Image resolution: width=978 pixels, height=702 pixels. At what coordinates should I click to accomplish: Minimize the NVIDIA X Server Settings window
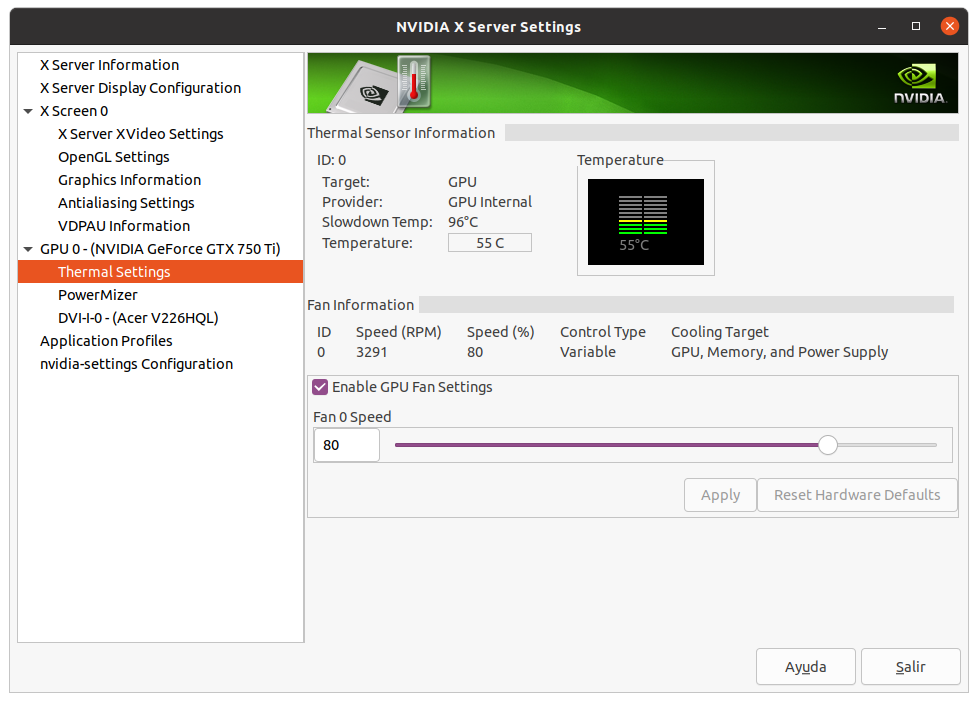coord(882,27)
